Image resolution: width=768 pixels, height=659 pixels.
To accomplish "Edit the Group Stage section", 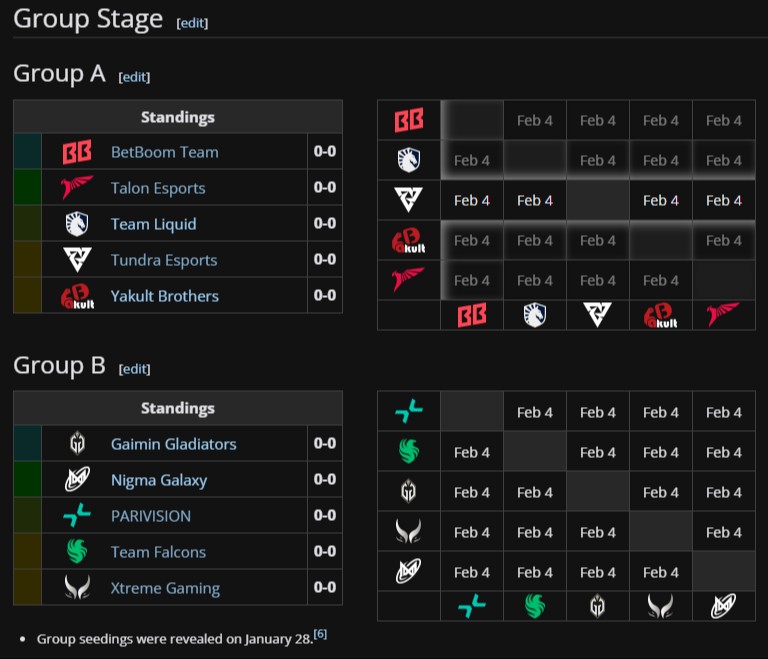I will click(x=192, y=22).
